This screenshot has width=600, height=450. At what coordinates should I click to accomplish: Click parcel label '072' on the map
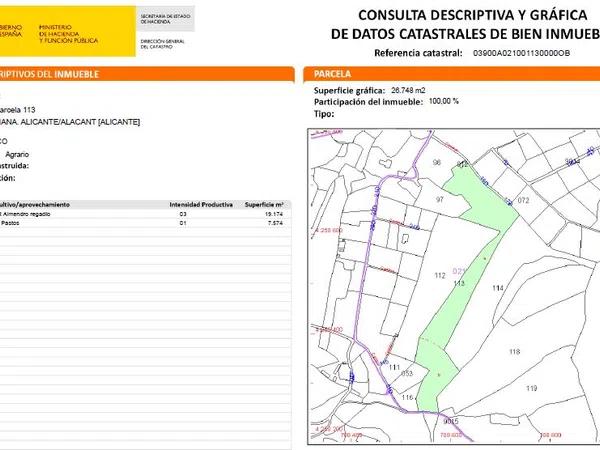click(x=523, y=200)
